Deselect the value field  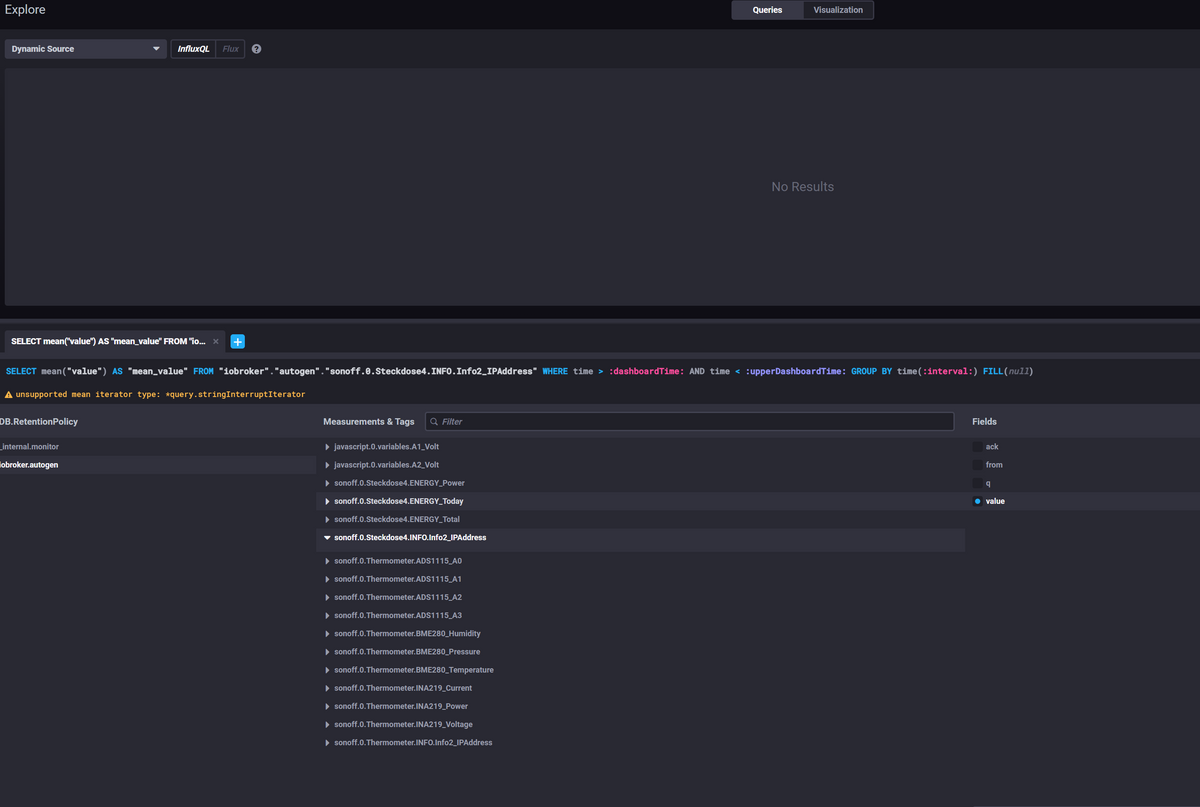click(977, 501)
